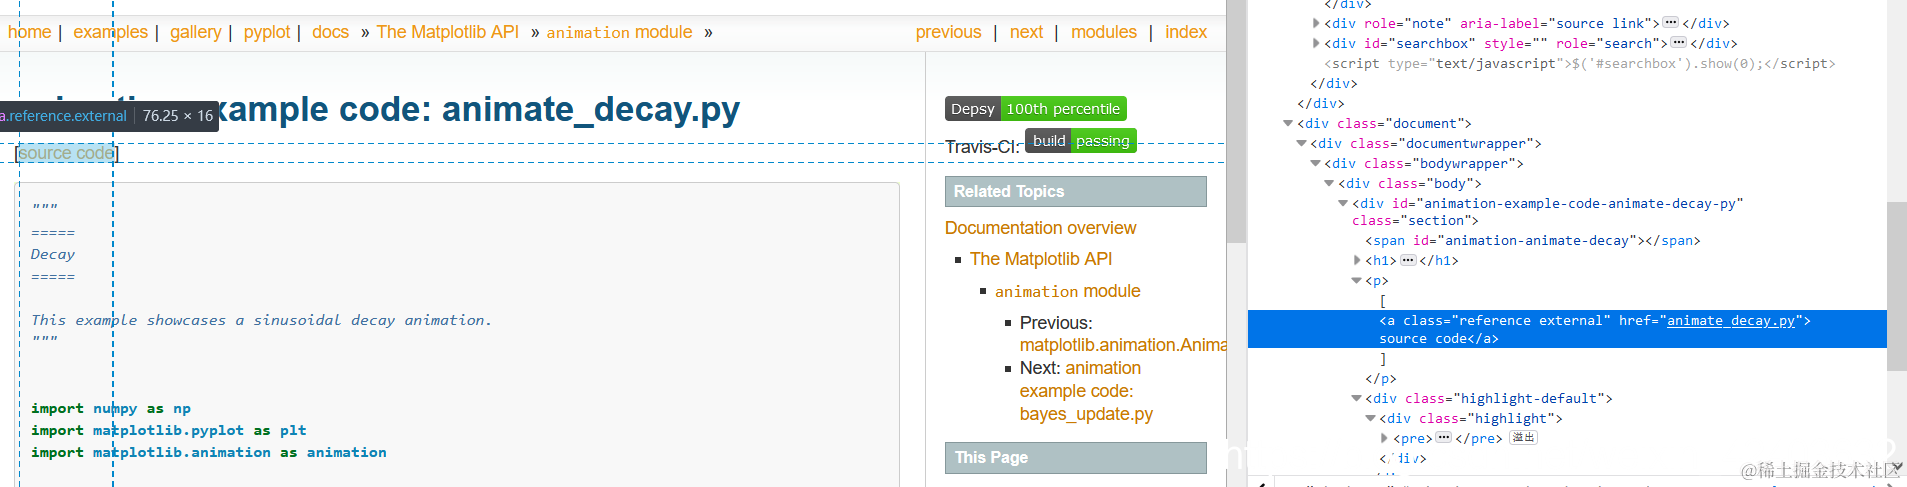The height and width of the screenshot is (487, 1907).
Task: Collapse the p element node
Action: pyautogui.click(x=1357, y=281)
